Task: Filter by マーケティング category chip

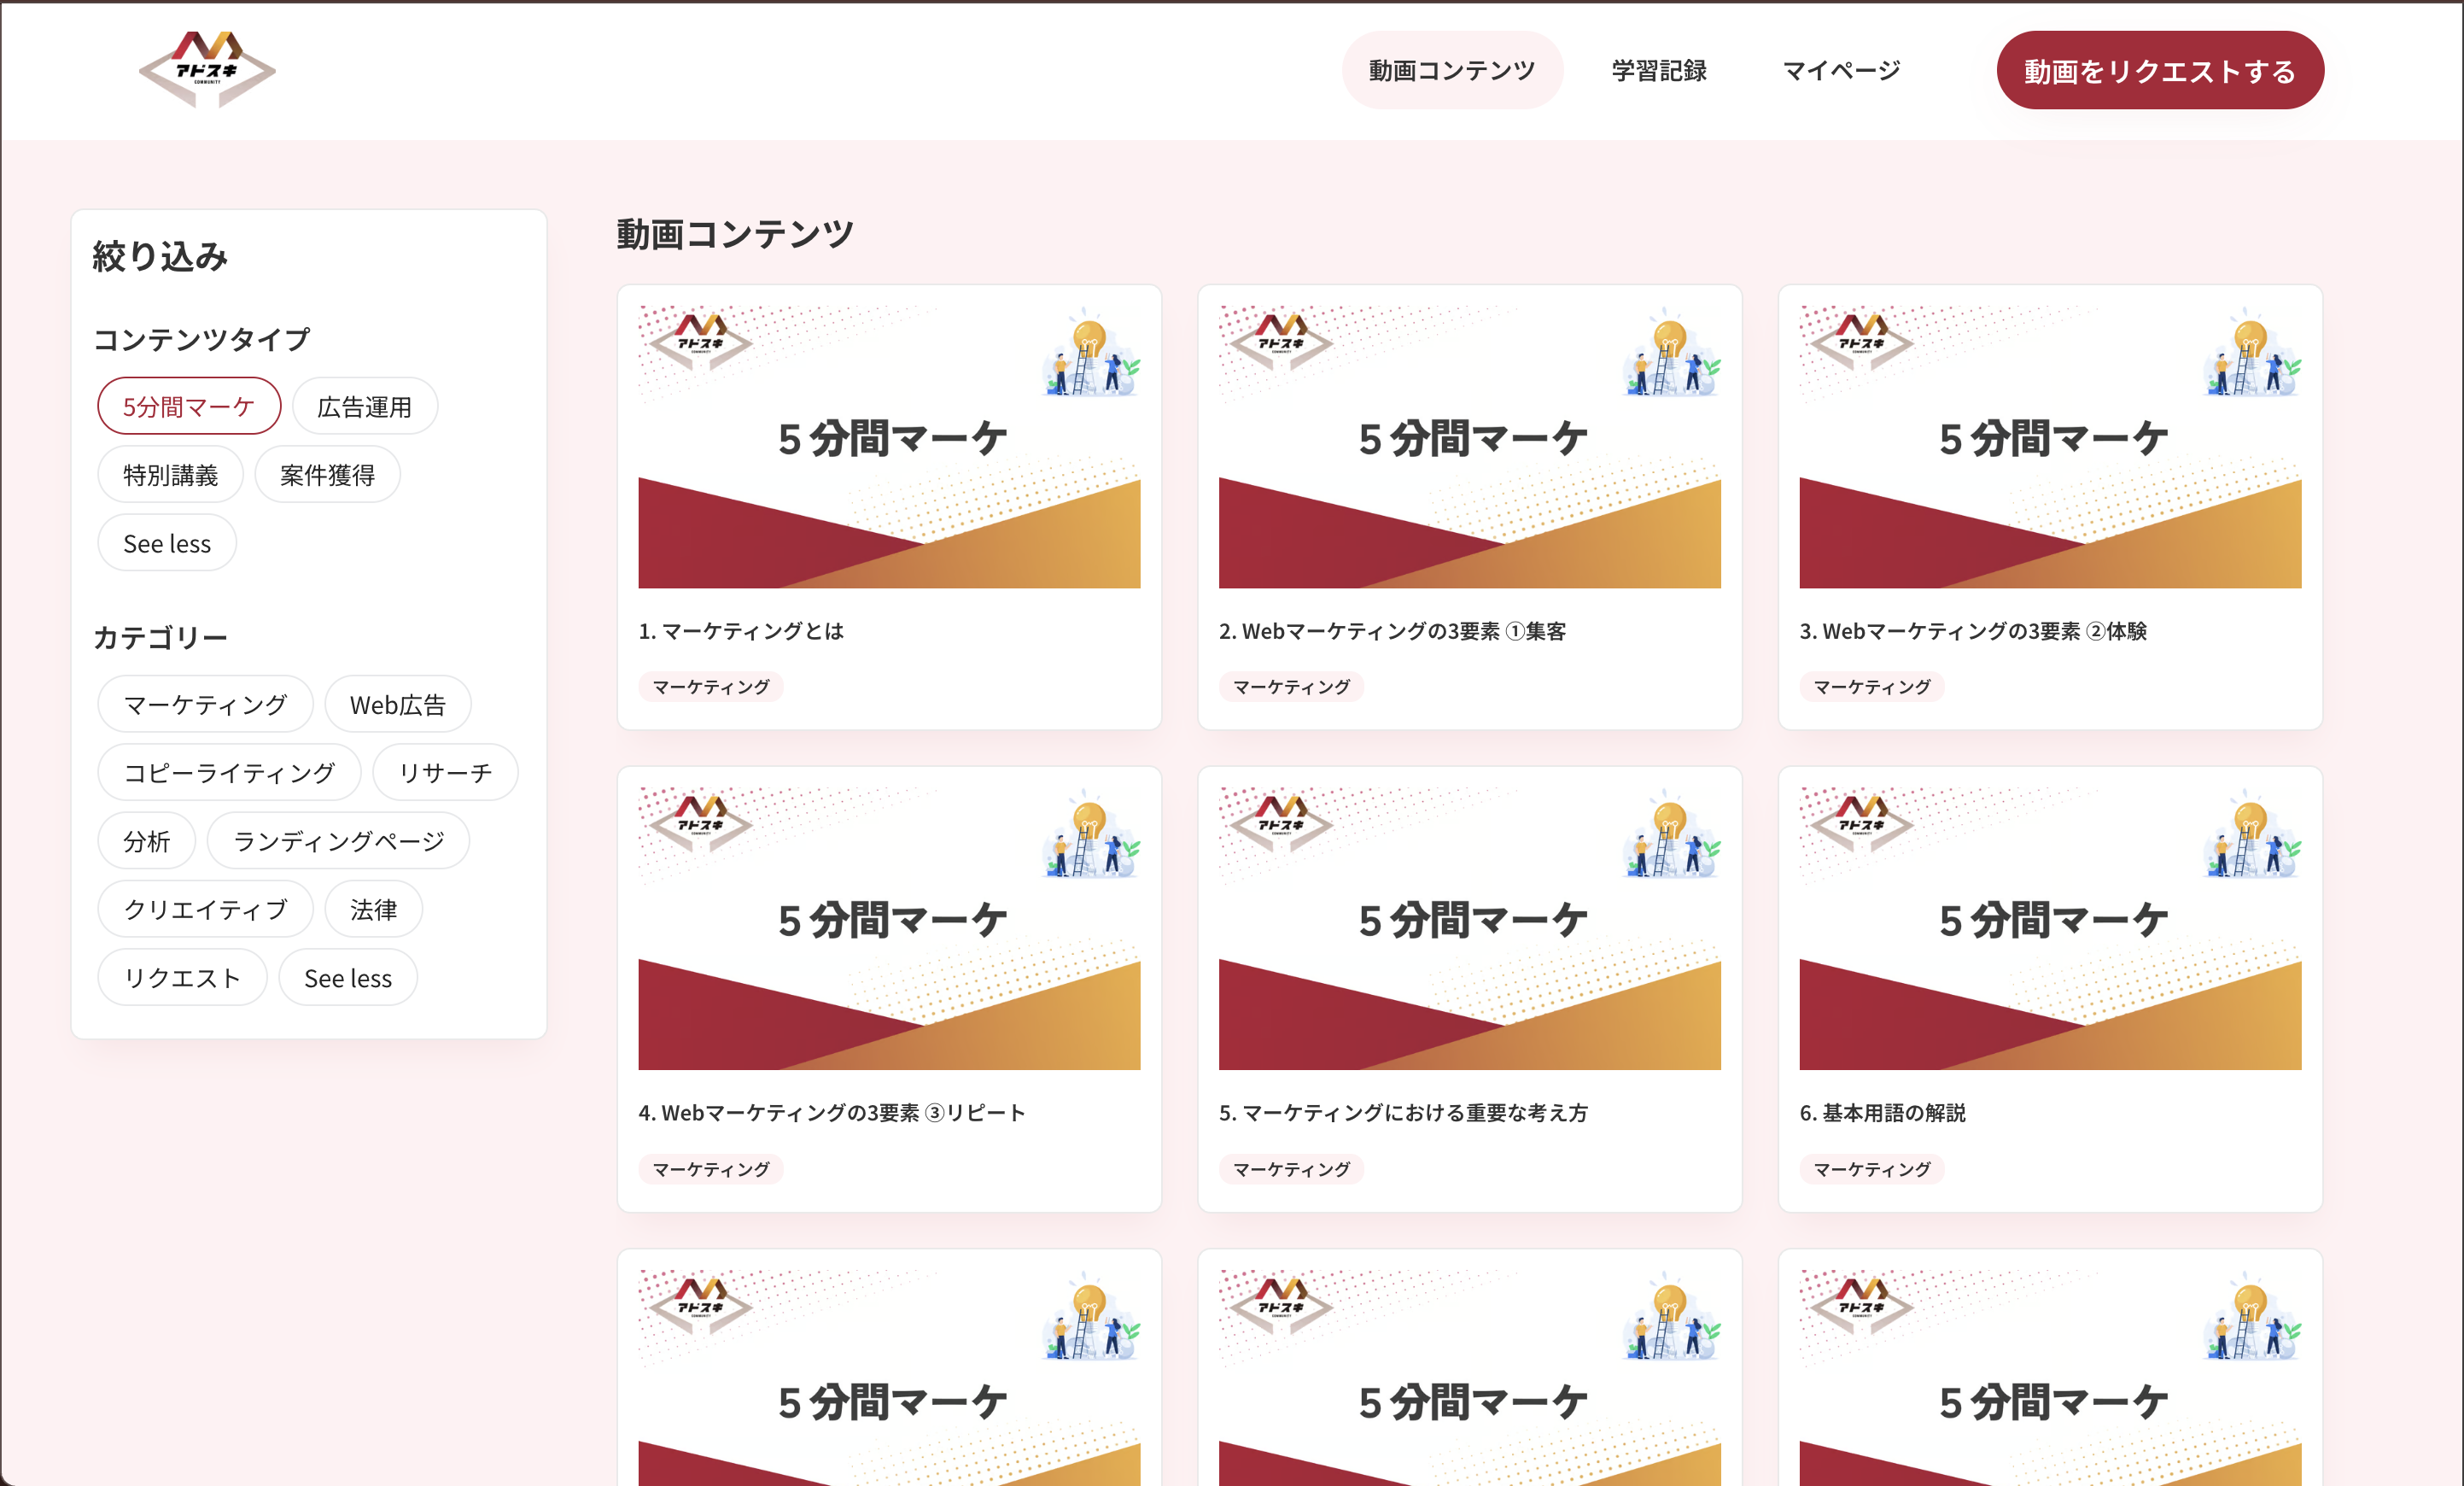Action: pyautogui.click(x=205, y=704)
